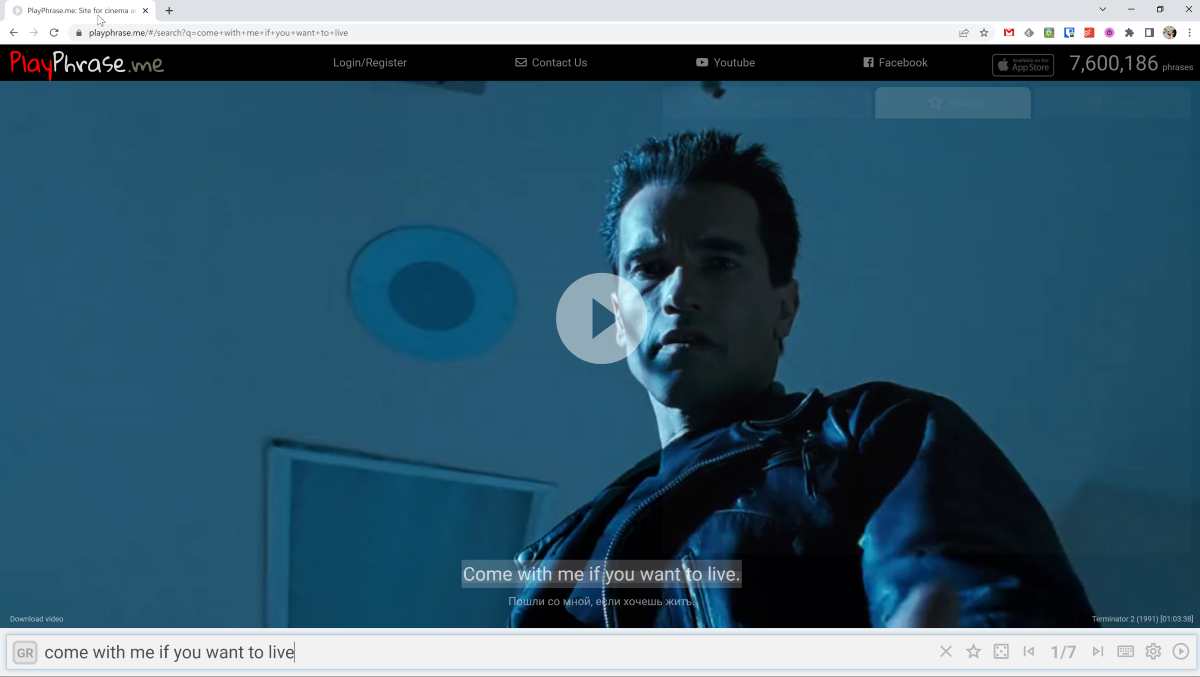Screen dimensions: 1200x677
Task: Open Chrome three-dot menu
Action: [x=1188, y=32]
